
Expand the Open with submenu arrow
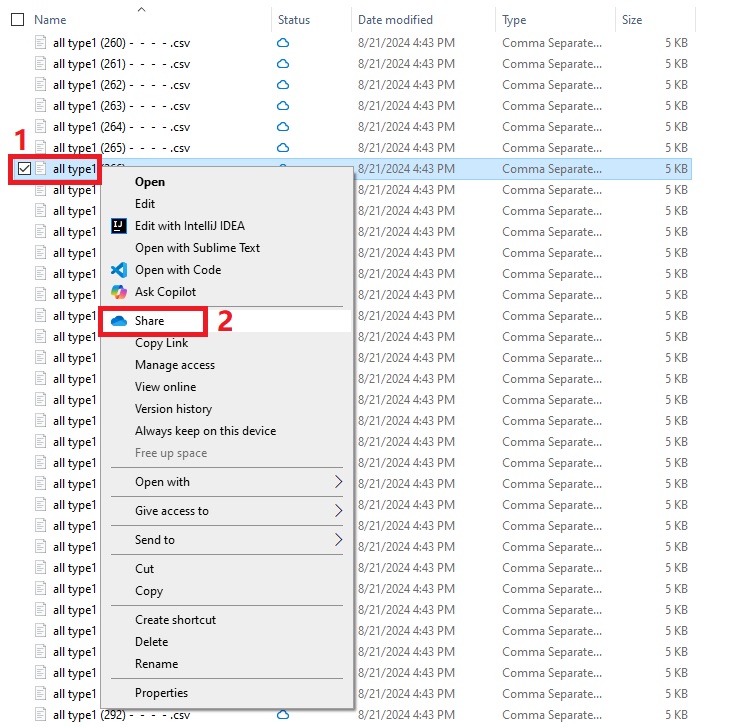pos(338,482)
